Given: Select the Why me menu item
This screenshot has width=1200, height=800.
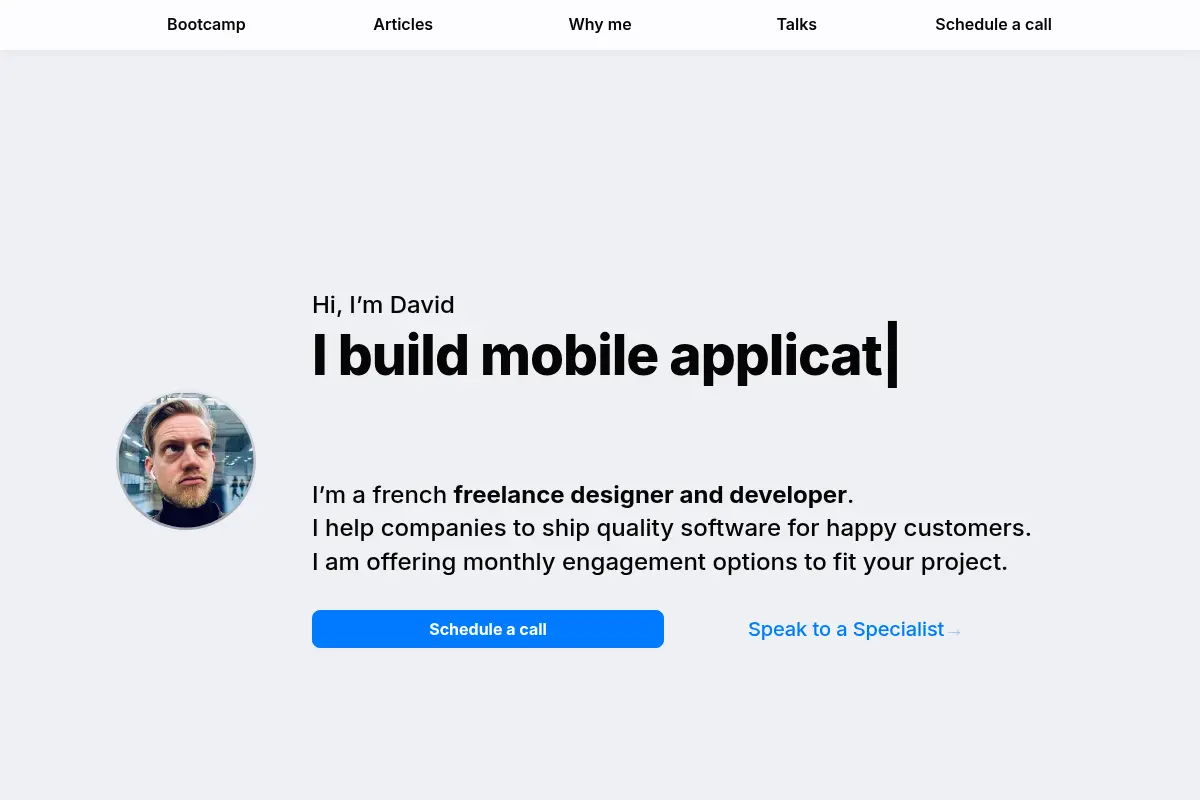Looking at the screenshot, I should (600, 25).
